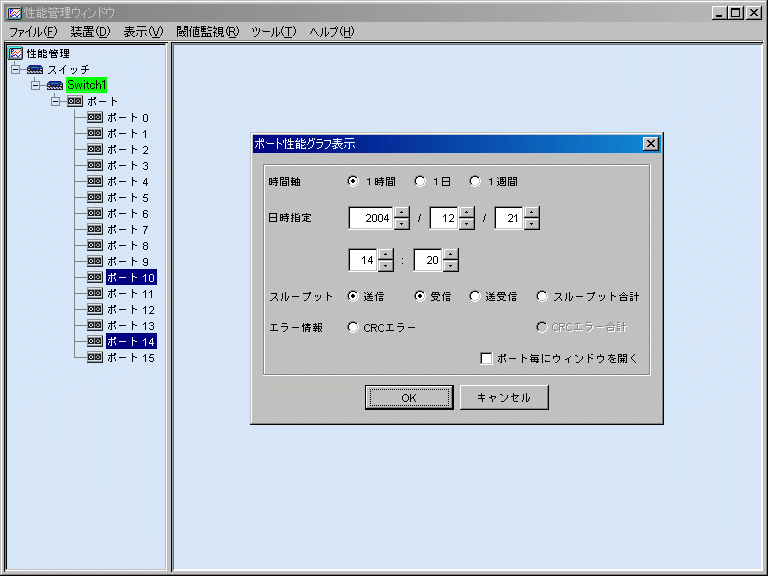Click the port icon beside ポート 0

pos(95,118)
